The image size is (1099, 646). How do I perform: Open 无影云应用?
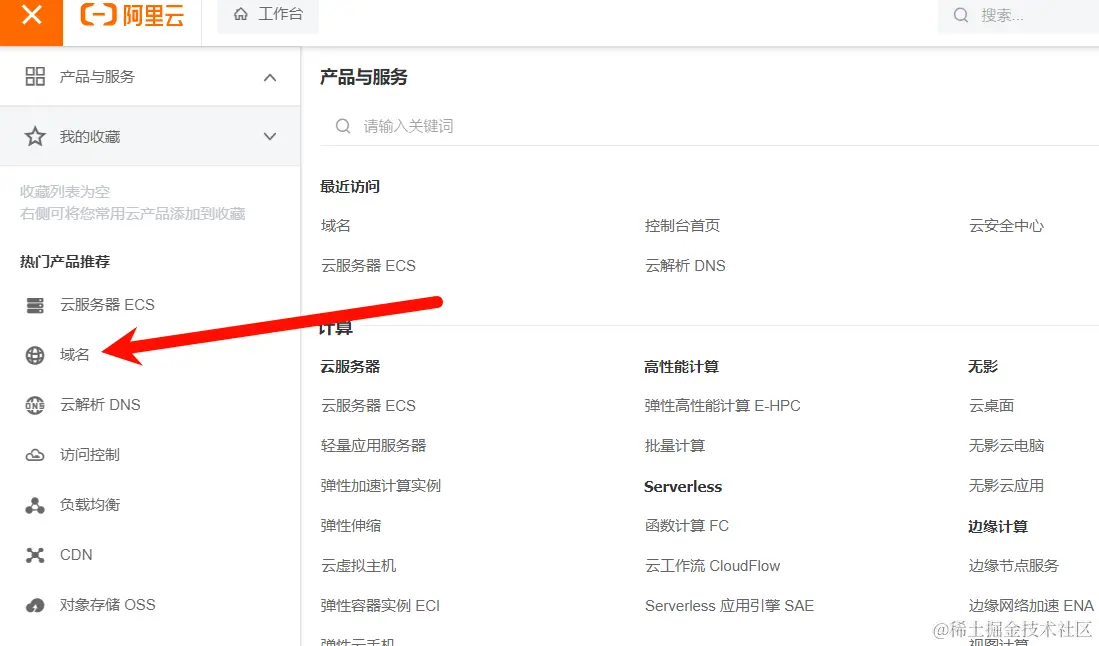point(1006,486)
